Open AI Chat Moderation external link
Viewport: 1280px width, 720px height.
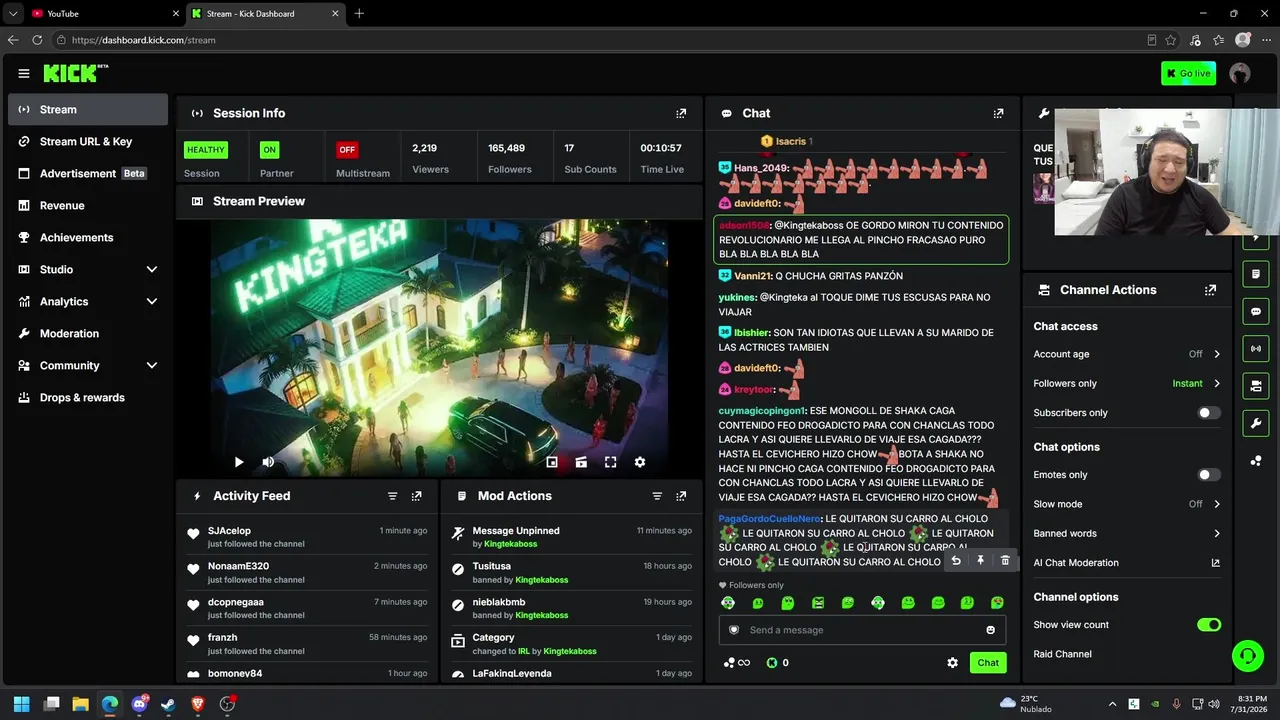click(1216, 563)
